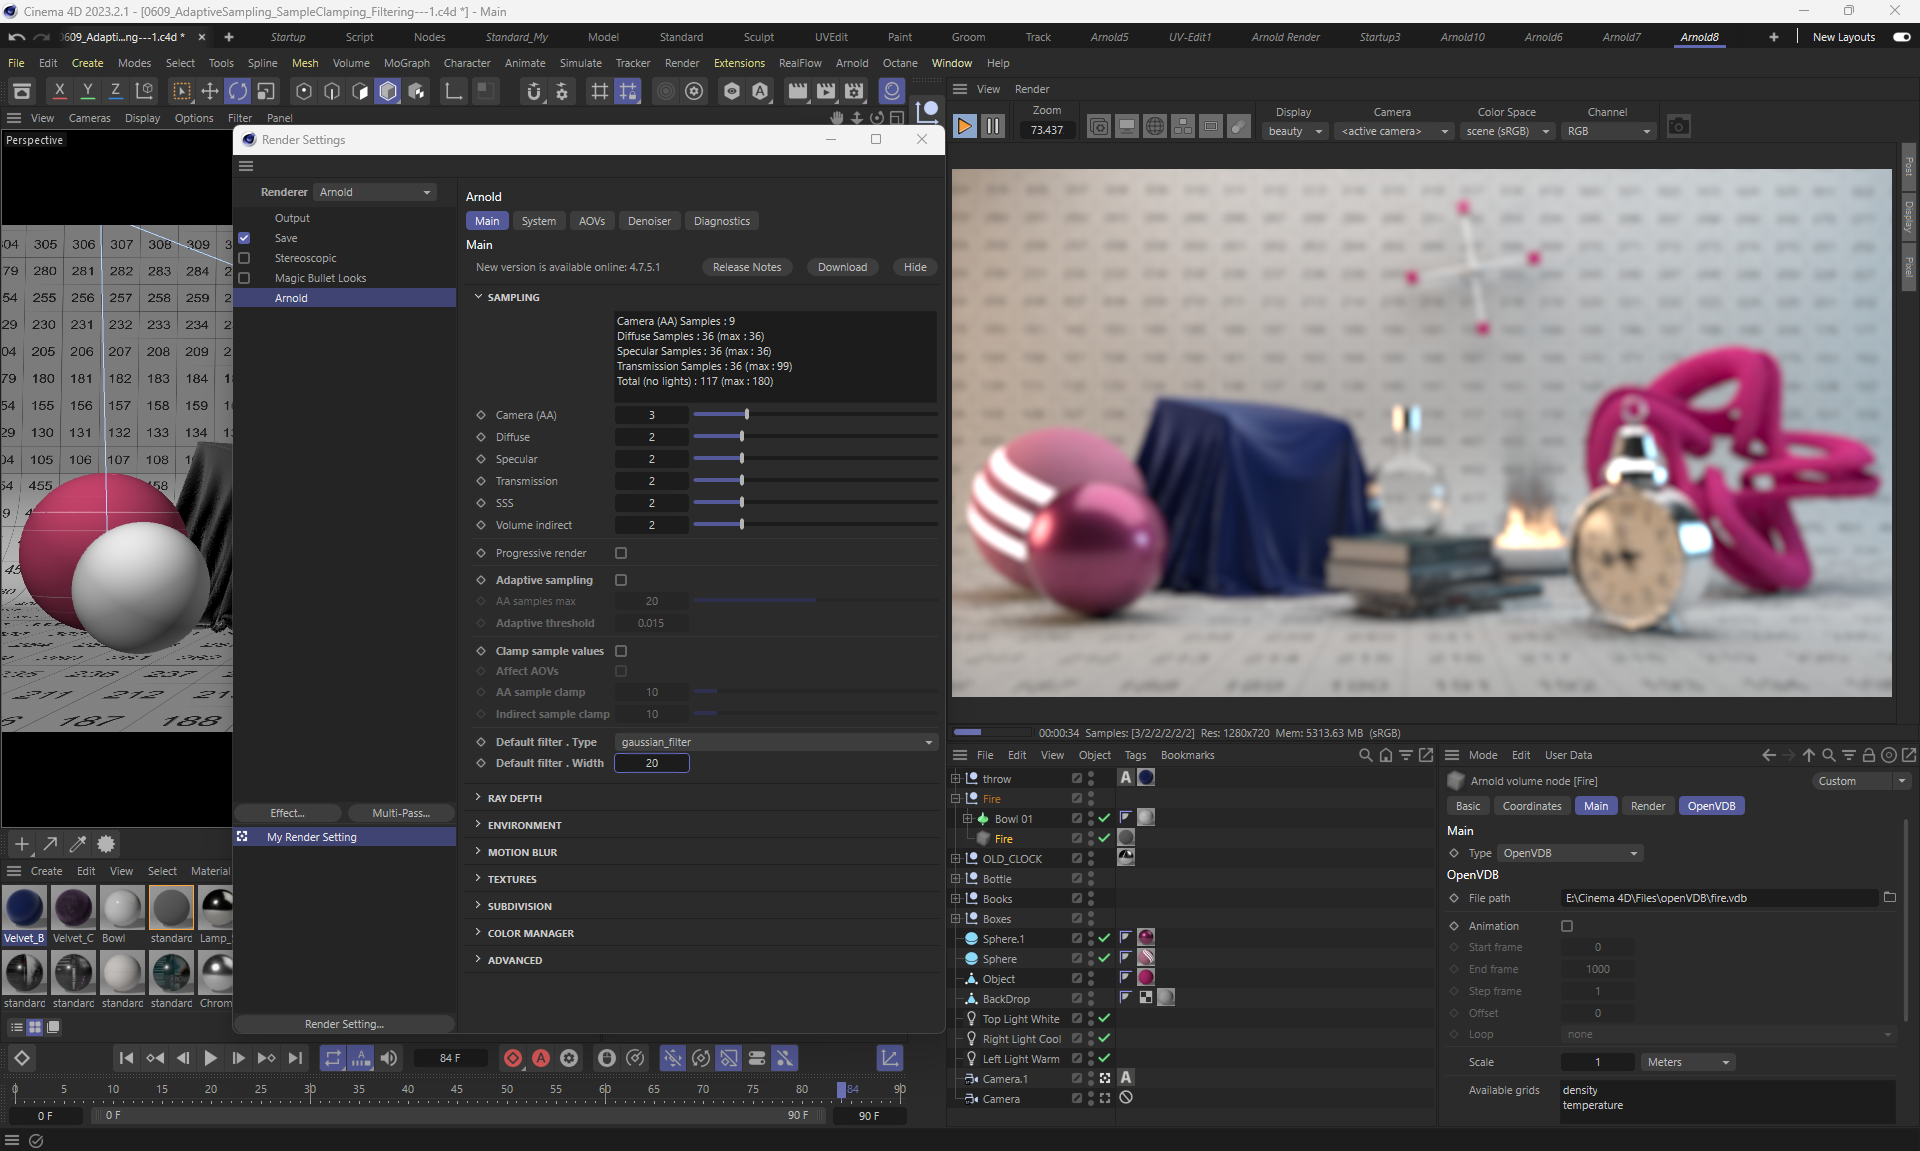The height and width of the screenshot is (1151, 1920).
Task: Start the IPR render play button
Action: (964, 126)
